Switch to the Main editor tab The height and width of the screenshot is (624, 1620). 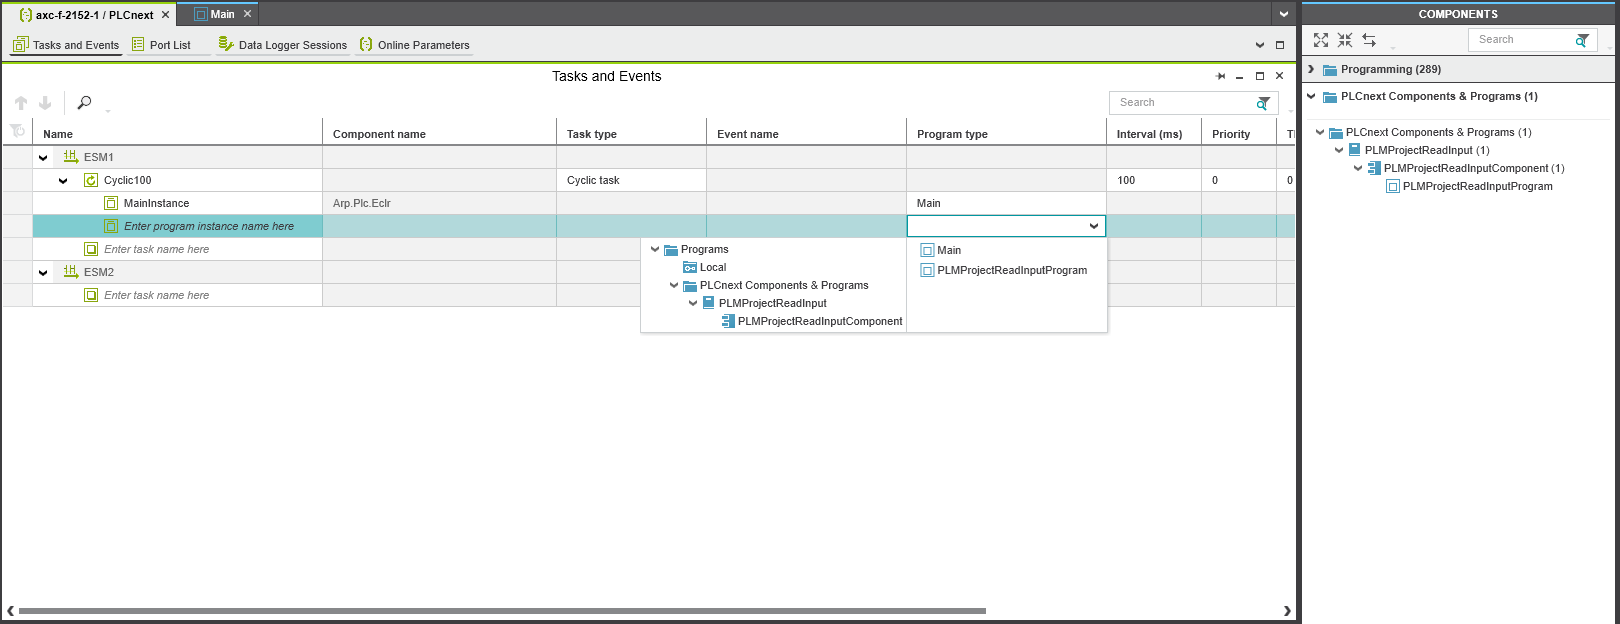[215, 15]
